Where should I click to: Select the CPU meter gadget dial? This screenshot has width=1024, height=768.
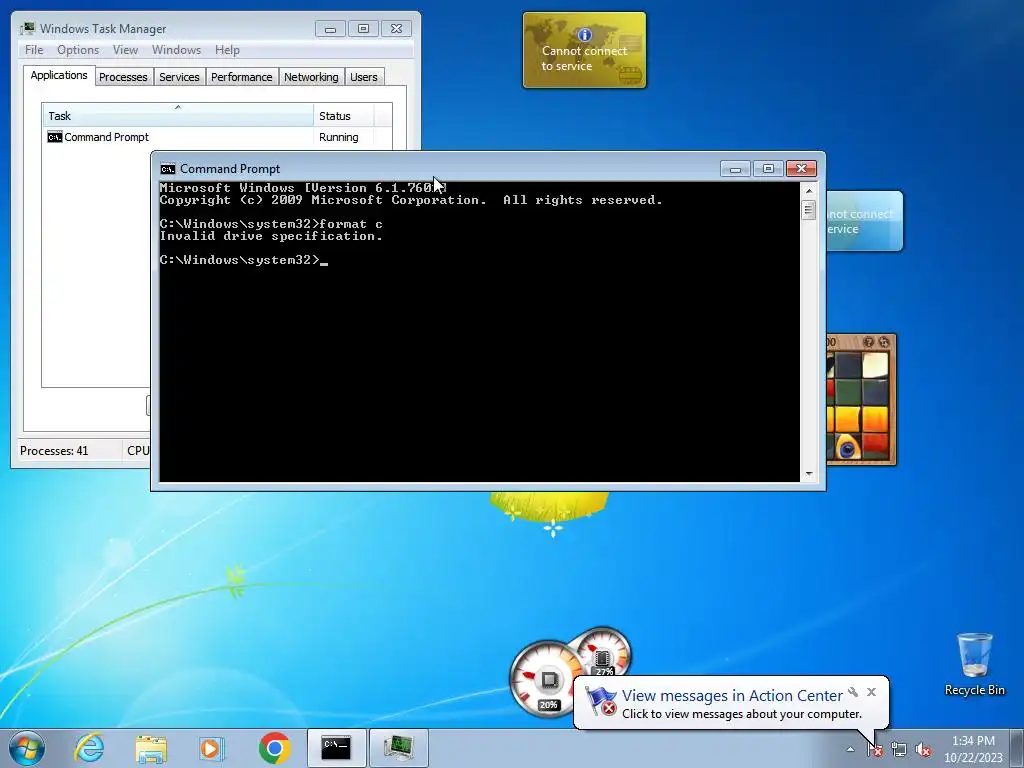(547, 680)
